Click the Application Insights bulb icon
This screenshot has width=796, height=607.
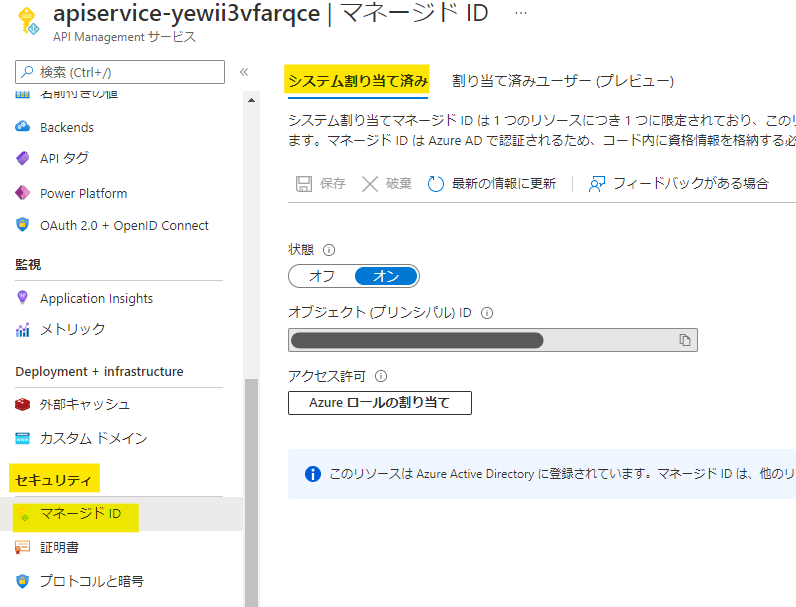[23, 298]
